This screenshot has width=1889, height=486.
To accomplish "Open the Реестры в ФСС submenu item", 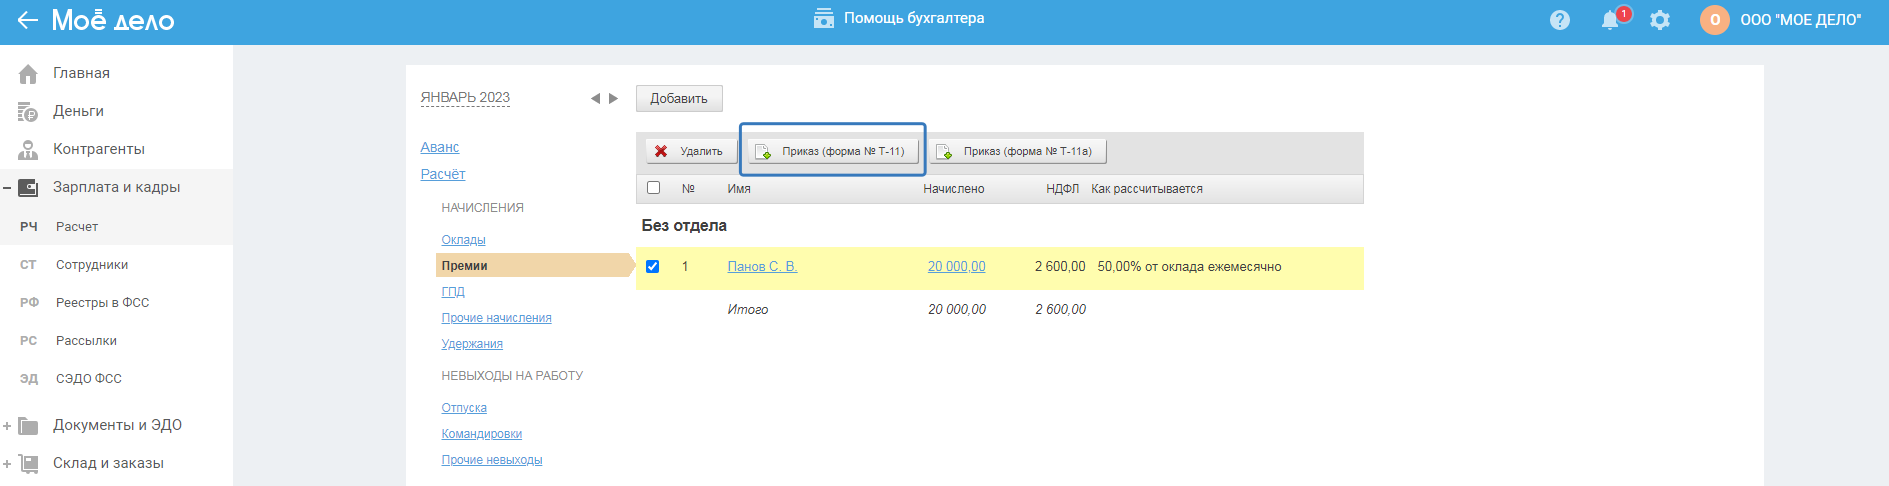I will (102, 303).
